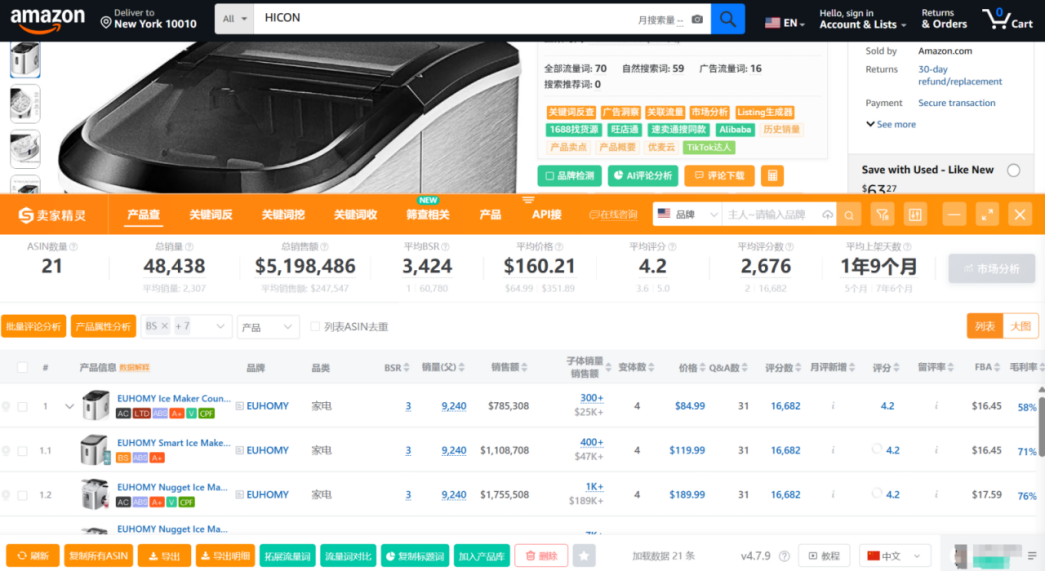This screenshot has height=572, width=1045.
Task: Click the 复制所有ASIN button
Action: 99,555
